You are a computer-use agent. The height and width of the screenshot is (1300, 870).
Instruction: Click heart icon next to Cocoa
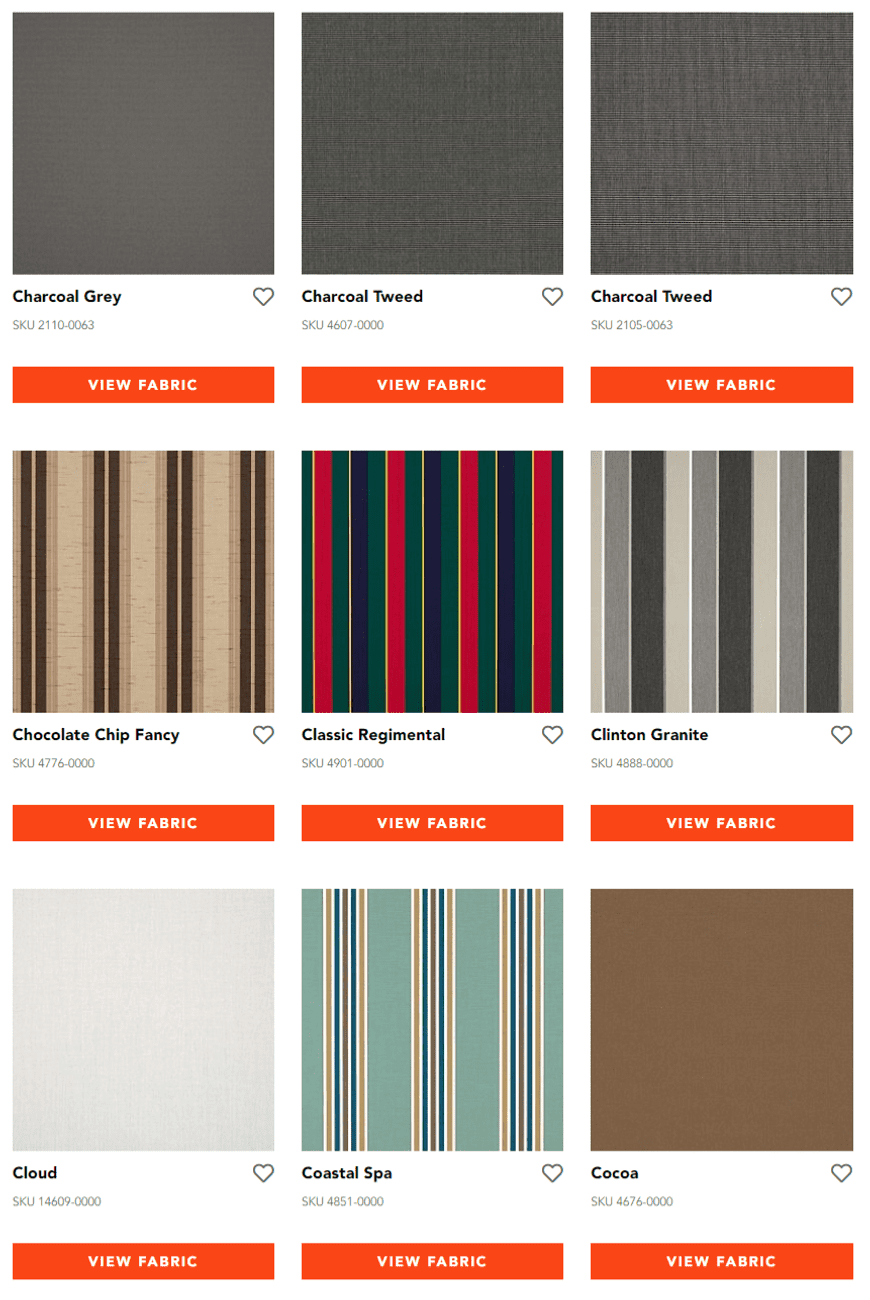tap(842, 1173)
